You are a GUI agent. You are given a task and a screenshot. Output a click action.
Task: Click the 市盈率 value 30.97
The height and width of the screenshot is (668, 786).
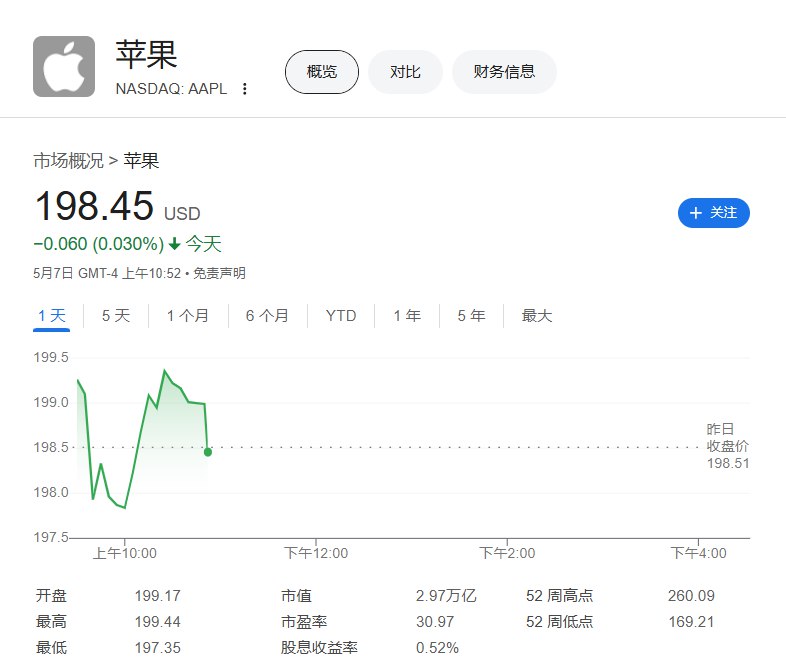pyautogui.click(x=435, y=621)
